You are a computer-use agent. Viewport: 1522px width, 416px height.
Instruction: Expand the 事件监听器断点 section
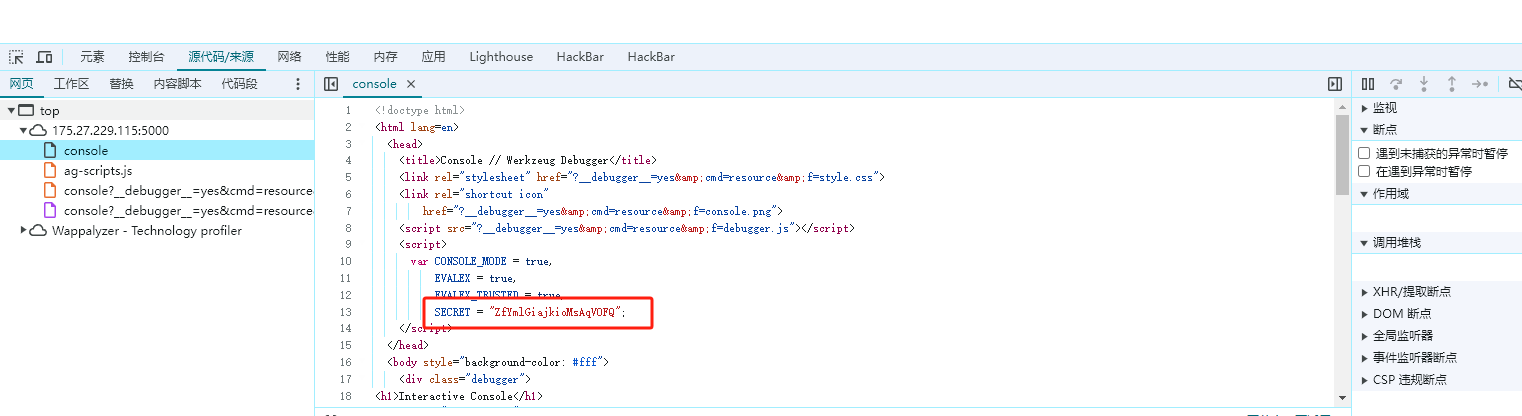[x=1364, y=358]
